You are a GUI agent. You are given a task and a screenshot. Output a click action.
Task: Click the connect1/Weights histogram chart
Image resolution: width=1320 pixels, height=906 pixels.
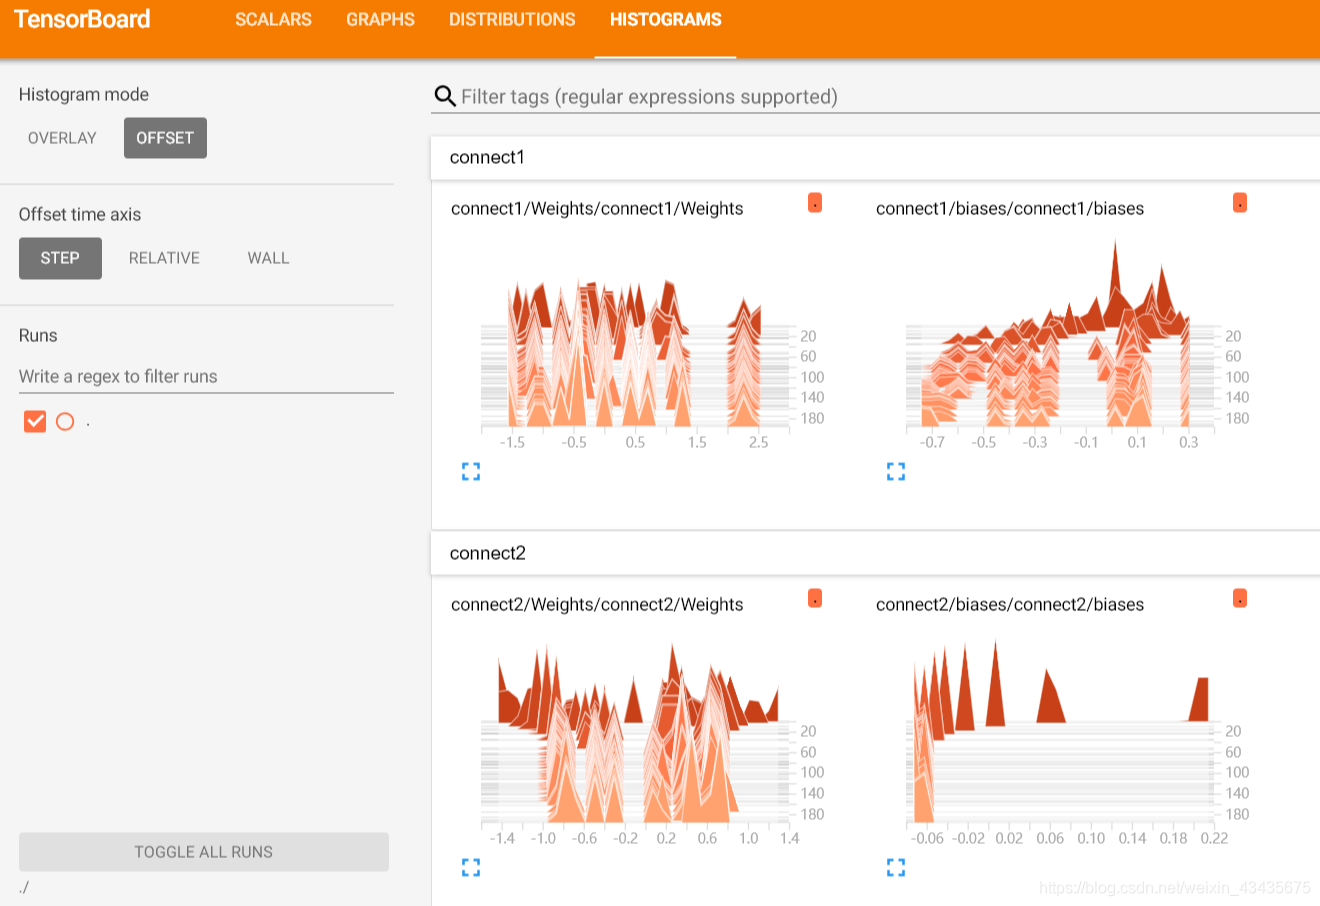coord(640,345)
